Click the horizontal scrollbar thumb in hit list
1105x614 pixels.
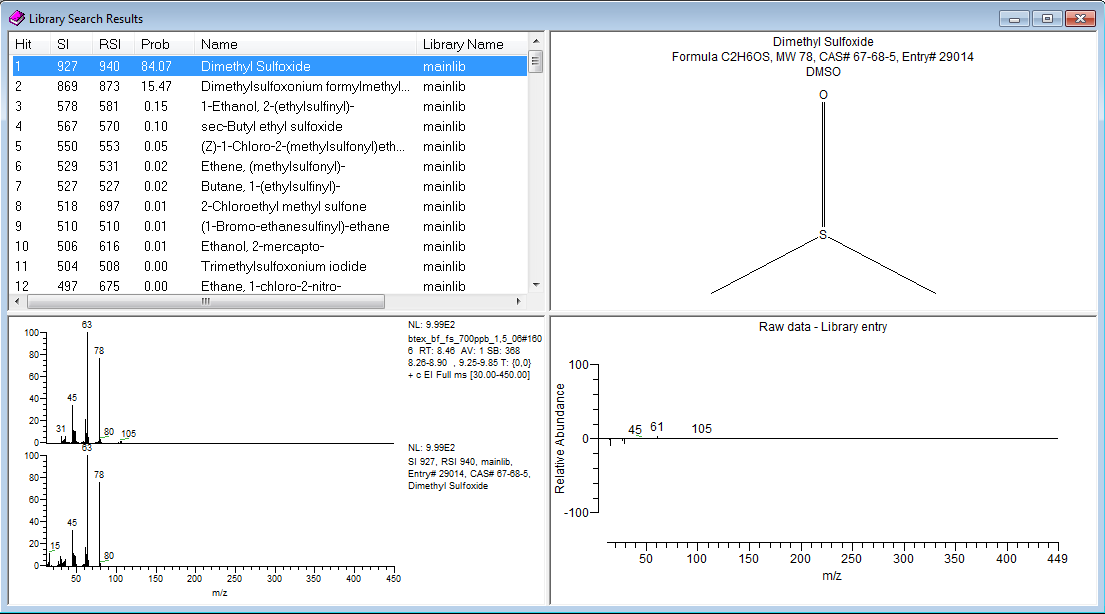(x=206, y=301)
